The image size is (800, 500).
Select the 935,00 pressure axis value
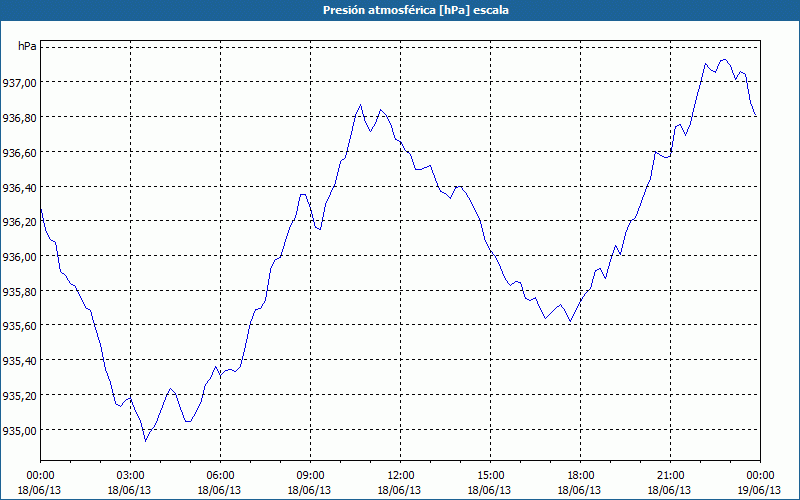tap(19, 431)
